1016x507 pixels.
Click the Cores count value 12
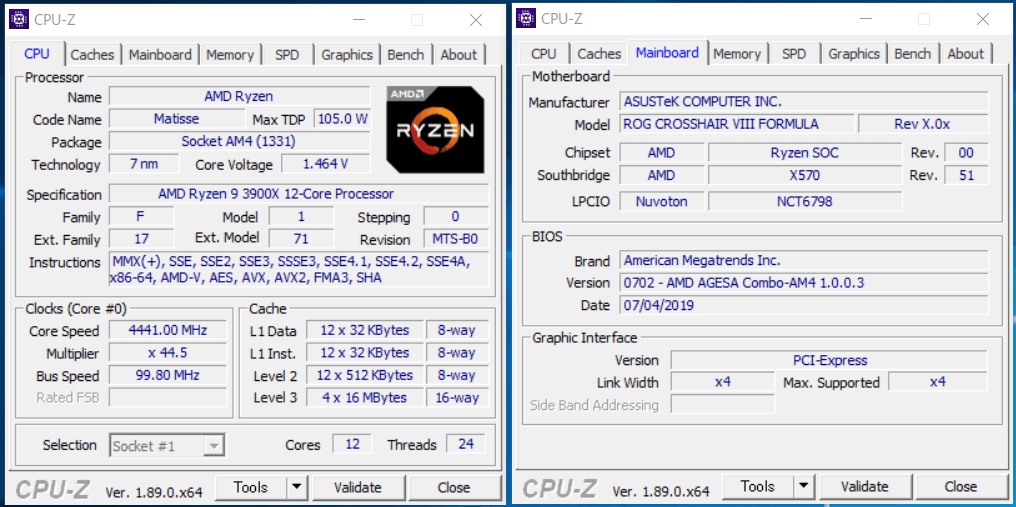click(352, 444)
